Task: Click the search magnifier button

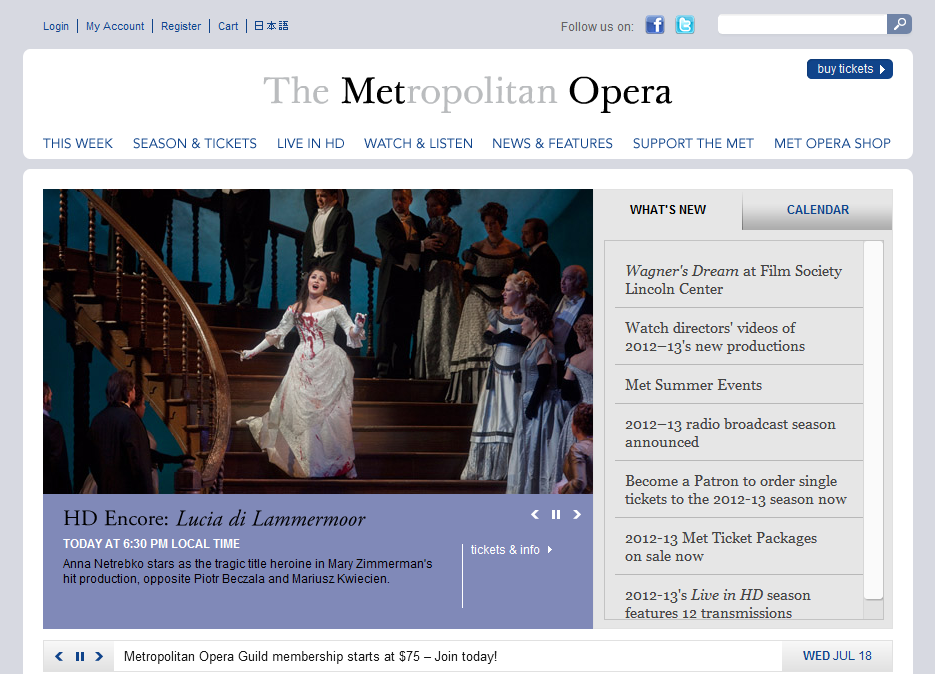Action: point(899,24)
